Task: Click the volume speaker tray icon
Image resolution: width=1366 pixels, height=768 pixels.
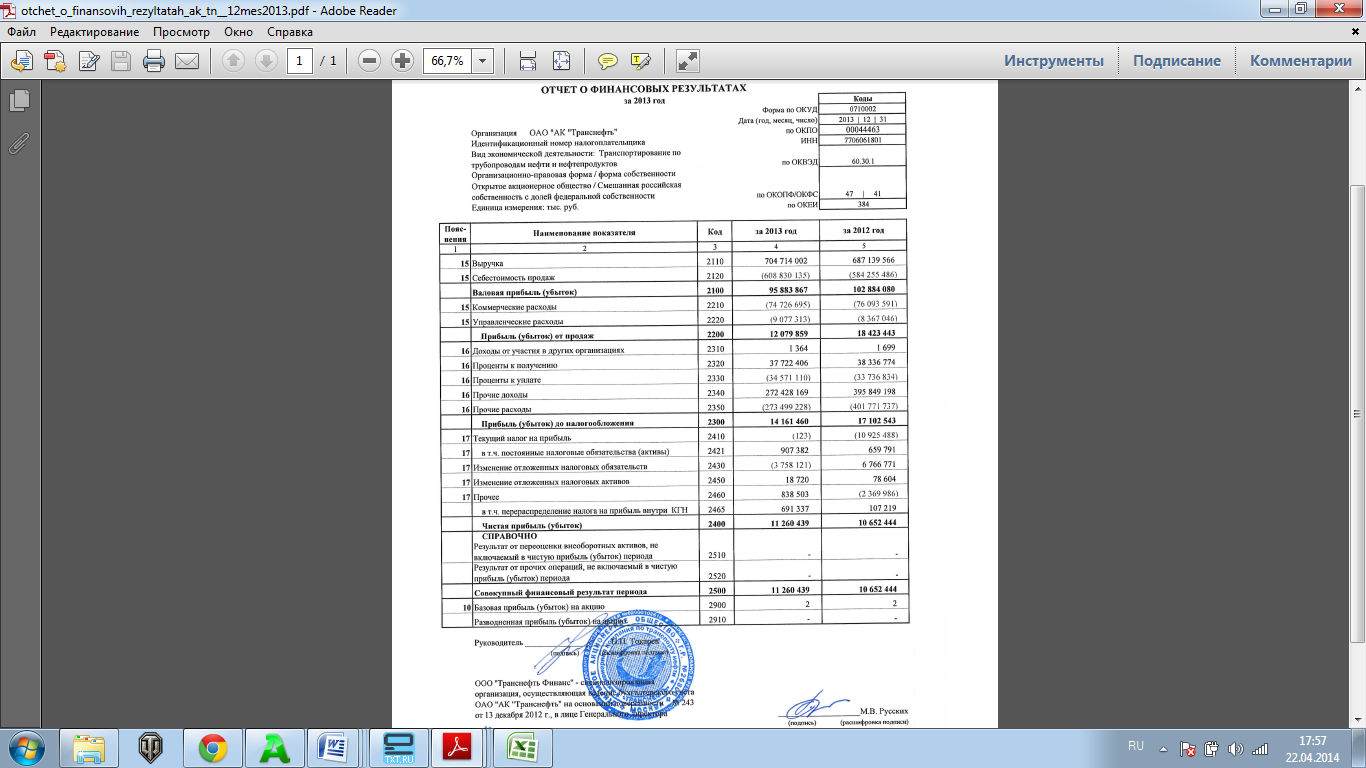Action: point(1236,748)
